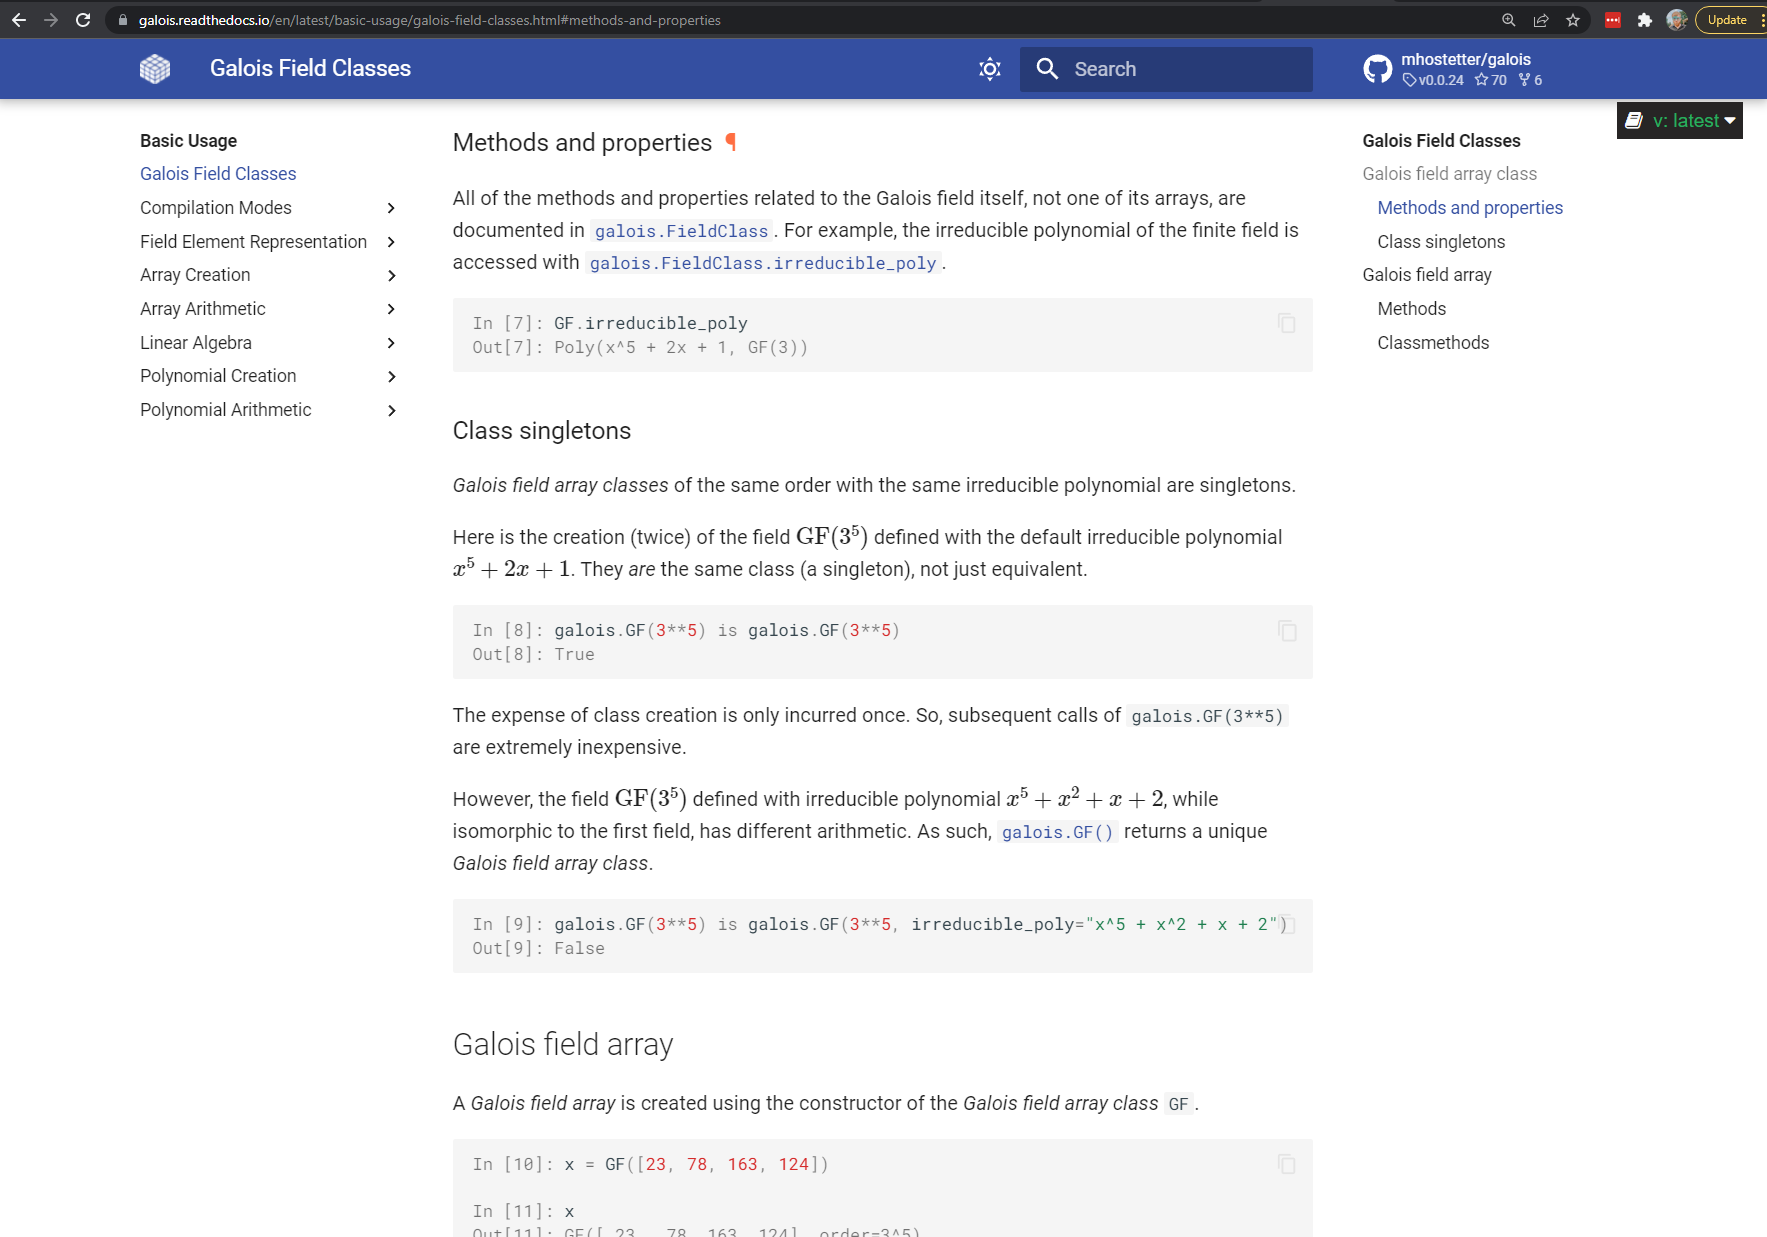Screen dimensions: 1767x1237
Task: Click the bookmark star in the address bar
Action: click(x=1573, y=19)
